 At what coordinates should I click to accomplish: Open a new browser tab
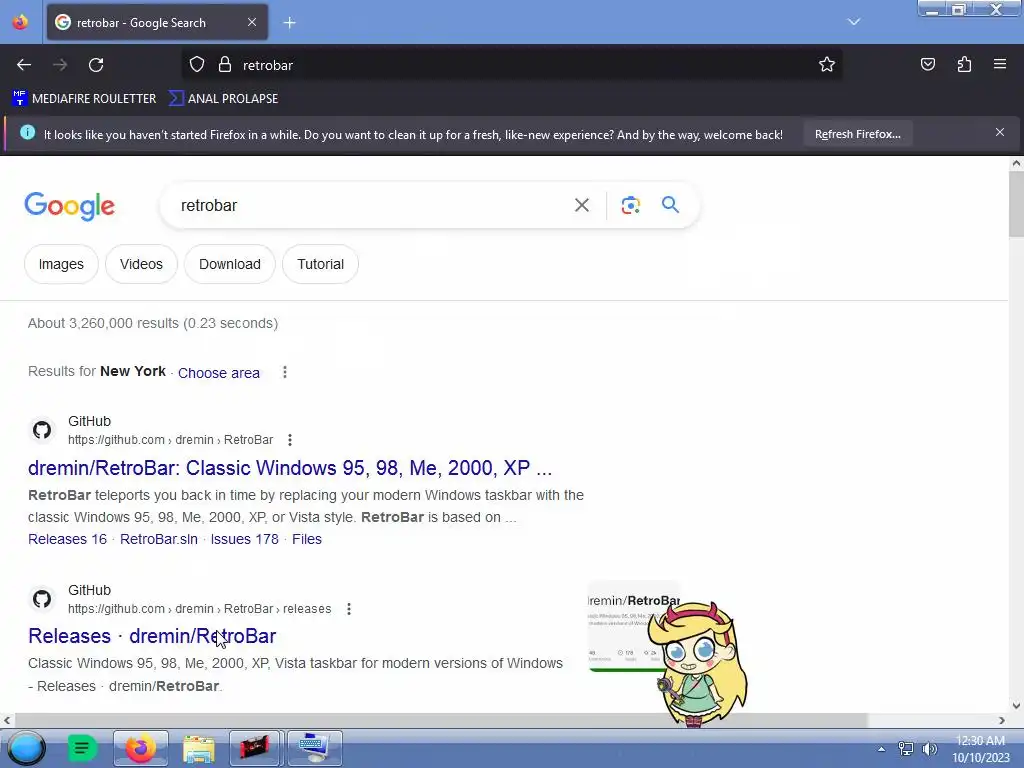(289, 23)
